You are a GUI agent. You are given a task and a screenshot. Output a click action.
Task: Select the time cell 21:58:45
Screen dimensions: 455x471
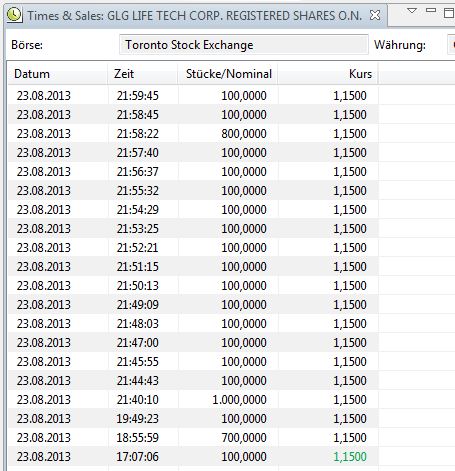pyautogui.click(x=137, y=115)
